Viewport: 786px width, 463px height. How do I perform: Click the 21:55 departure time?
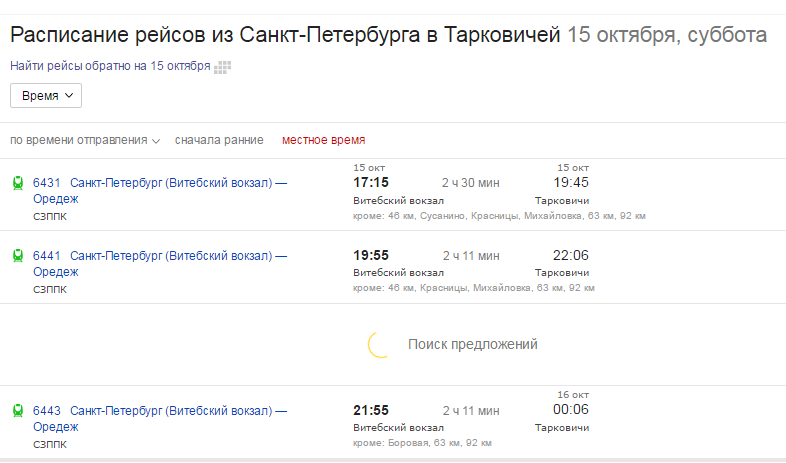pos(371,410)
